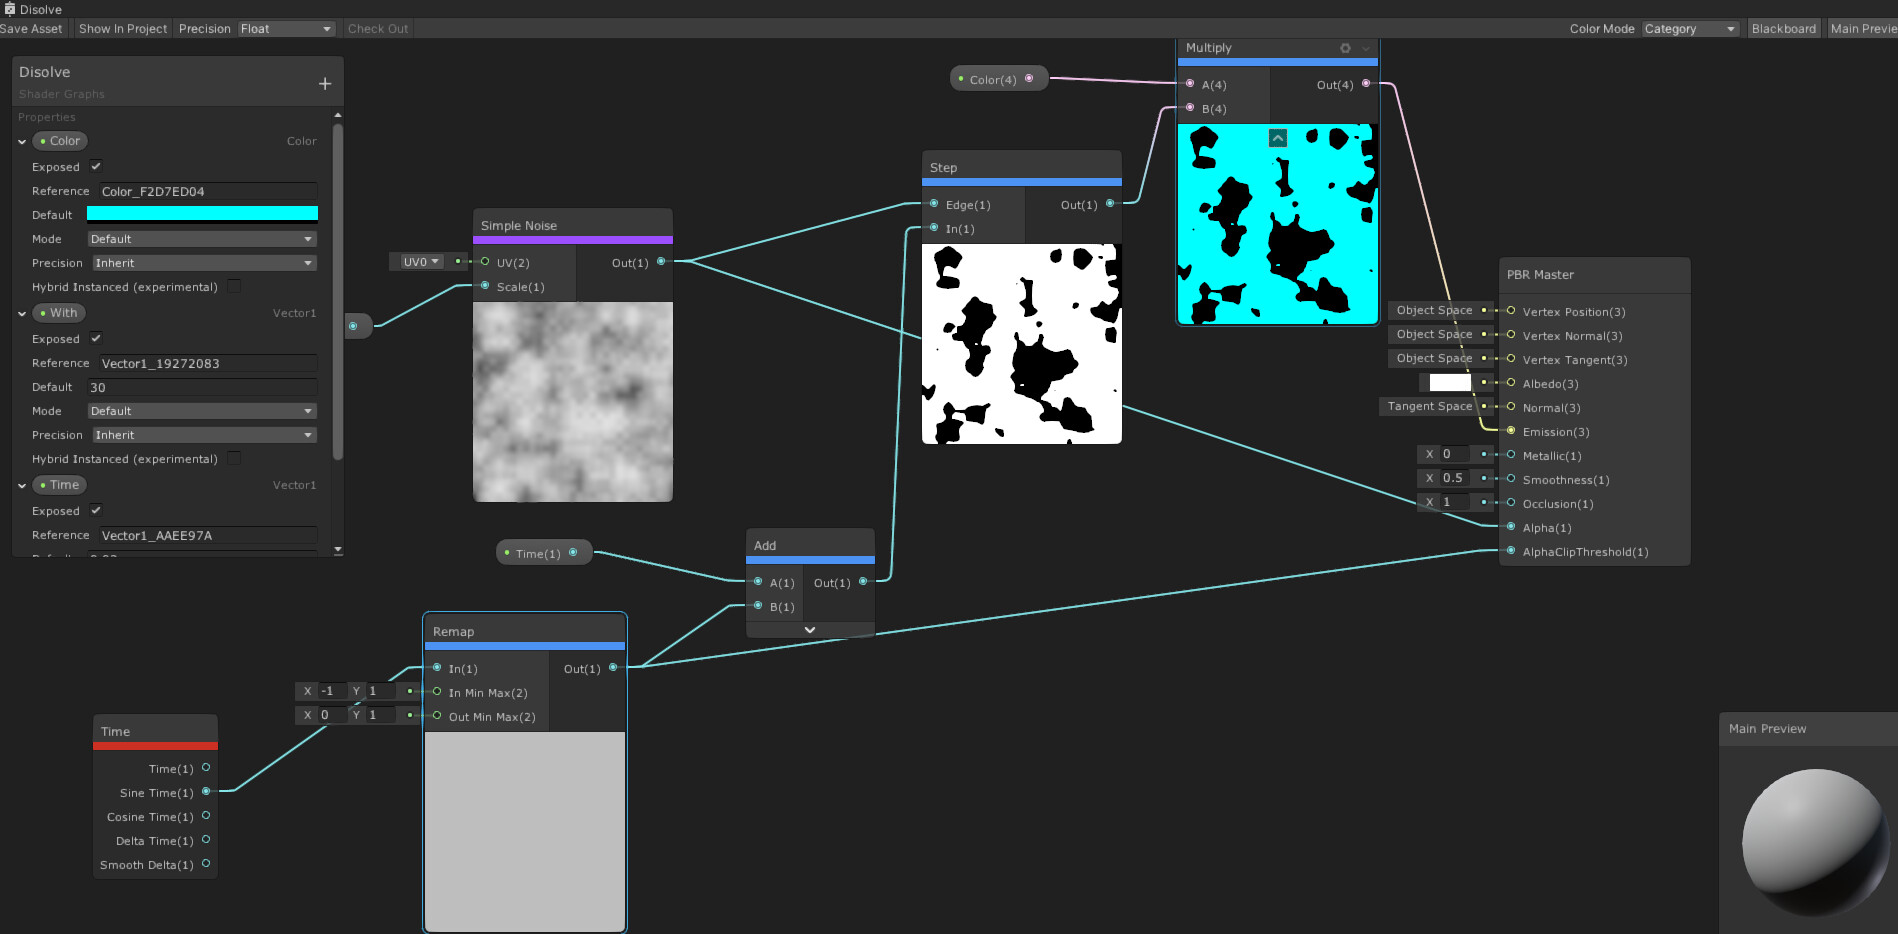Screen dimensions: 1898x934
Task: Click the Sine Time output port on the Time node
Action: [207, 792]
